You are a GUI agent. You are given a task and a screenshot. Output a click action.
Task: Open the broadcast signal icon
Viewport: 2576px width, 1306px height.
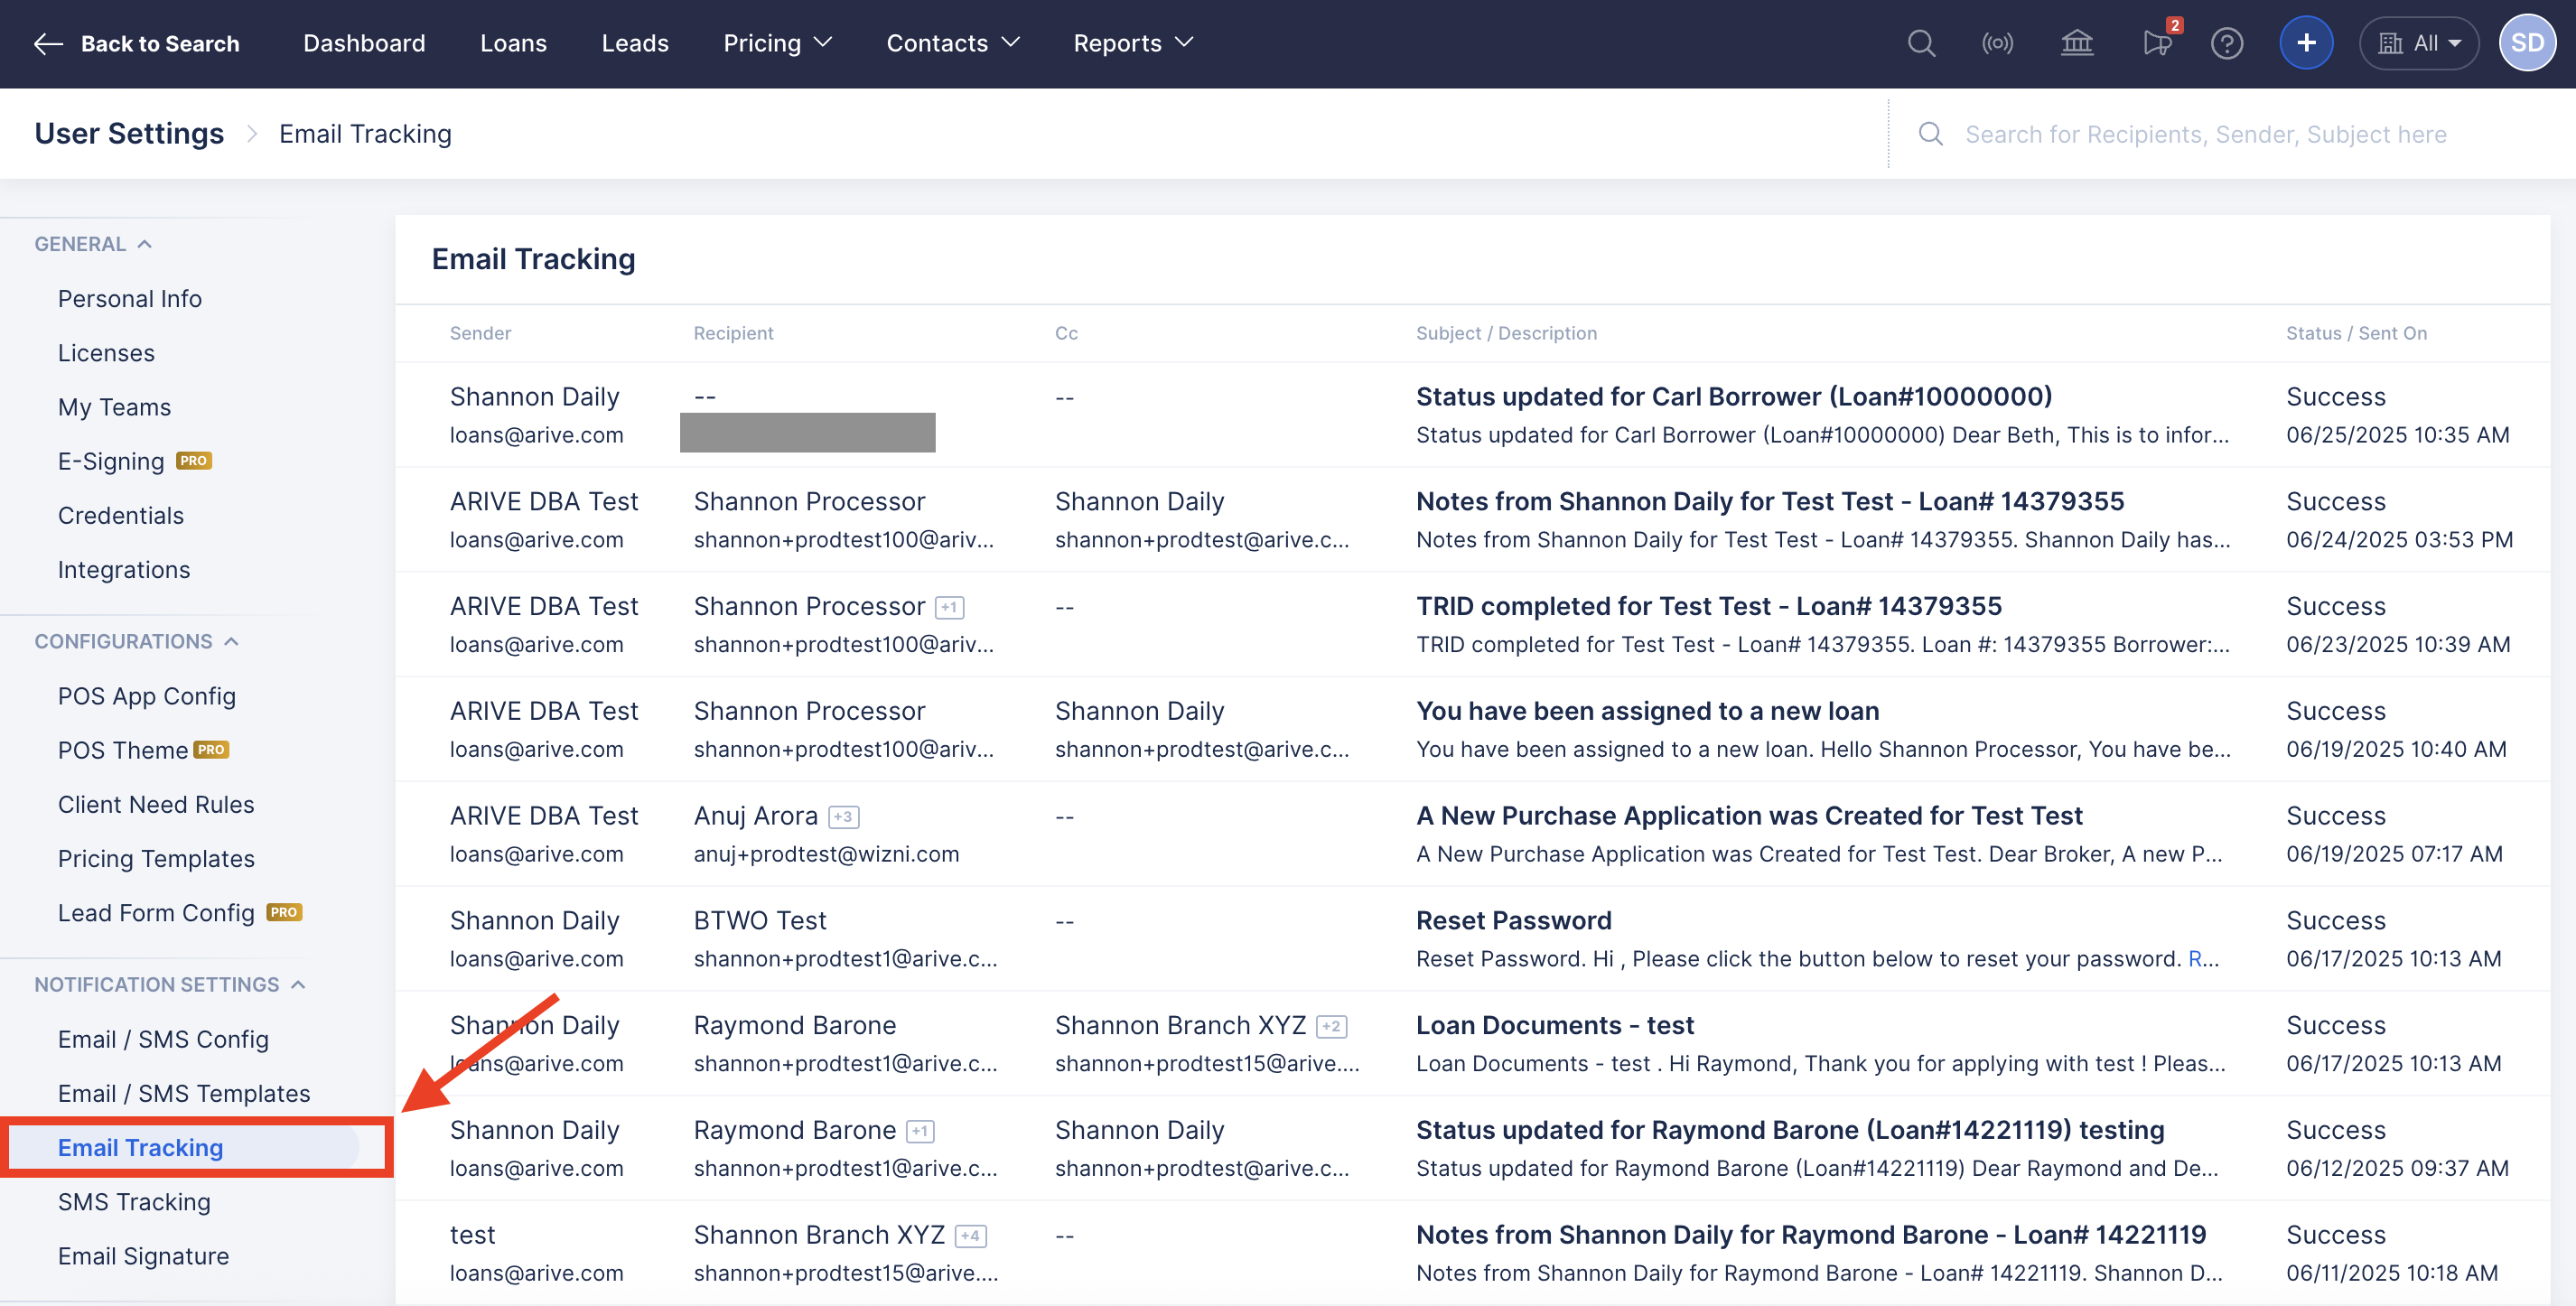click(x=1997, y=43)
